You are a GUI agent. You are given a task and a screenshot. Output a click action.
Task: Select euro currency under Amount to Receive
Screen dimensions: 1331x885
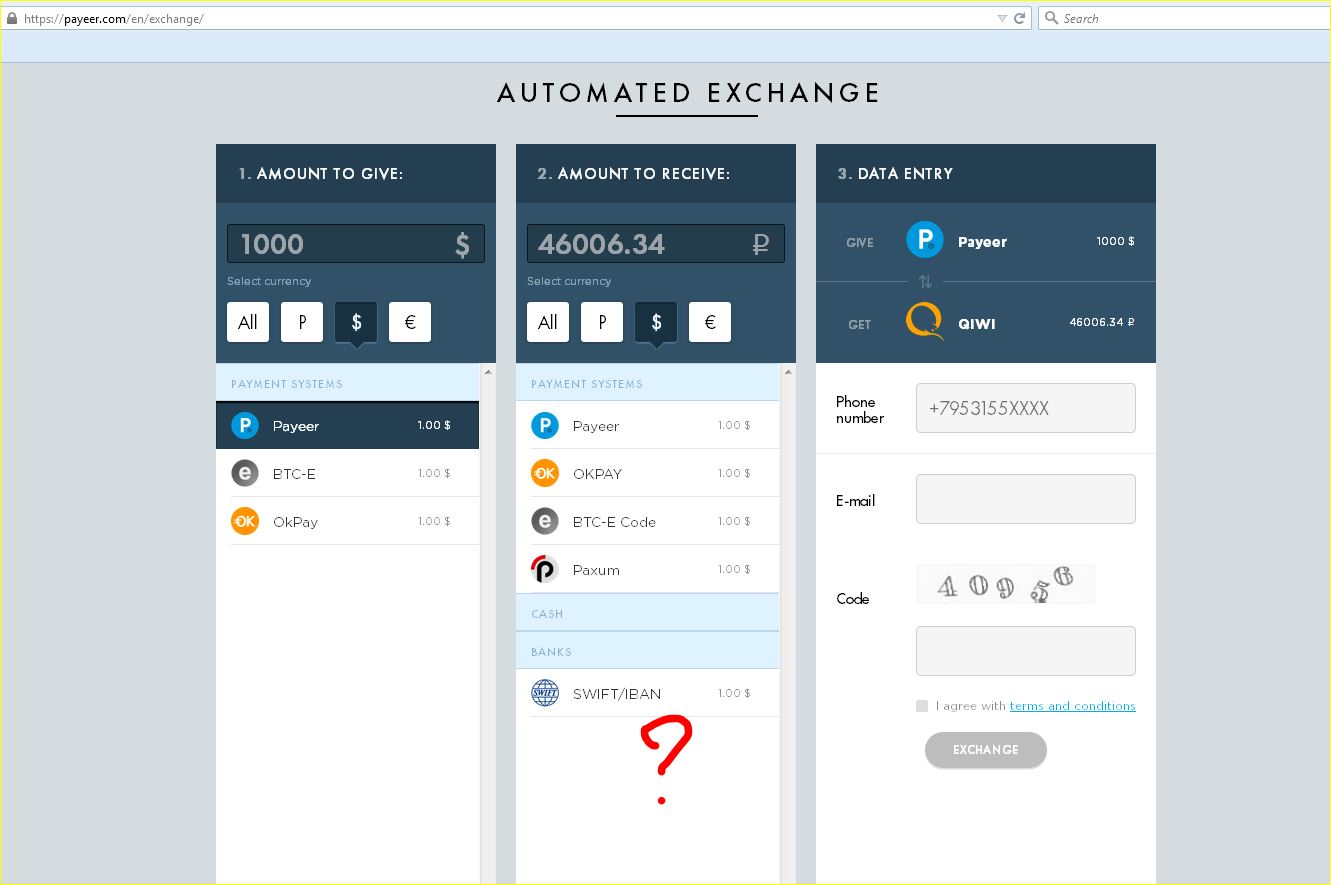pyautogui.click(x=710, y=322)
